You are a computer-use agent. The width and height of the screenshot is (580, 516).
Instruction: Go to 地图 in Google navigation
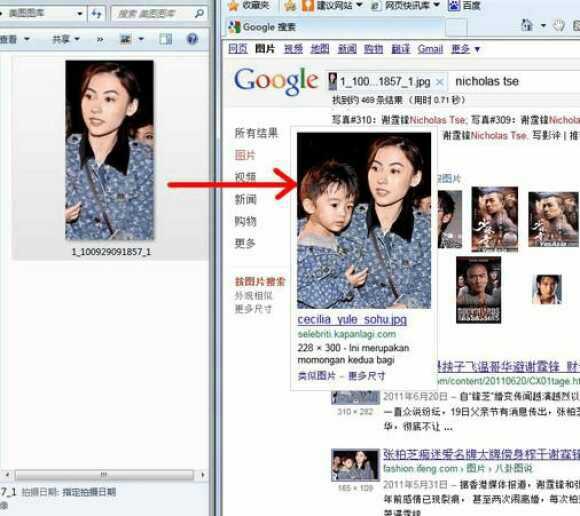320,49
